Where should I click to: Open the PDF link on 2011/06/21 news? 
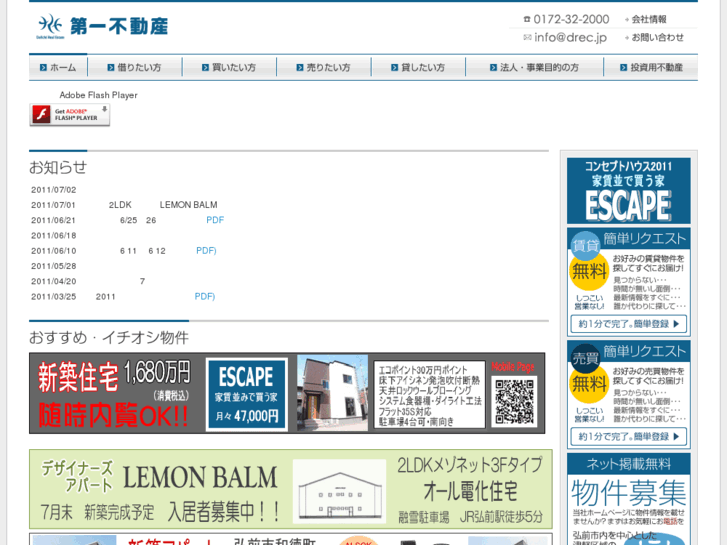click(x=215, y=220)
